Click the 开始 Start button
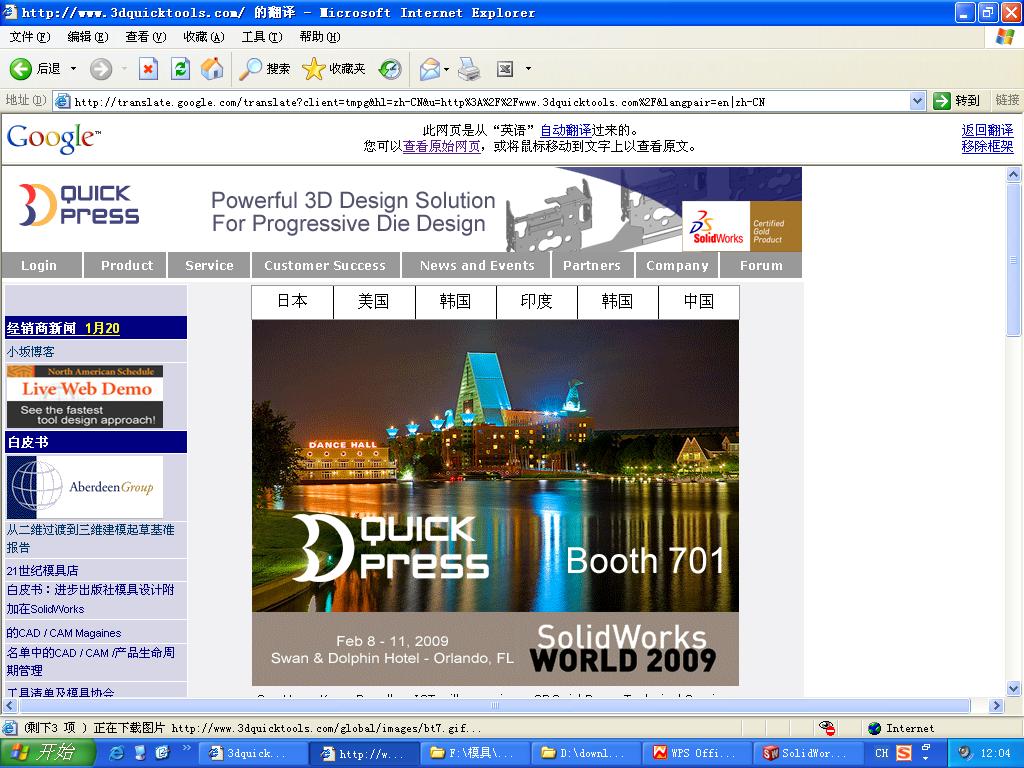 point(46,753)
